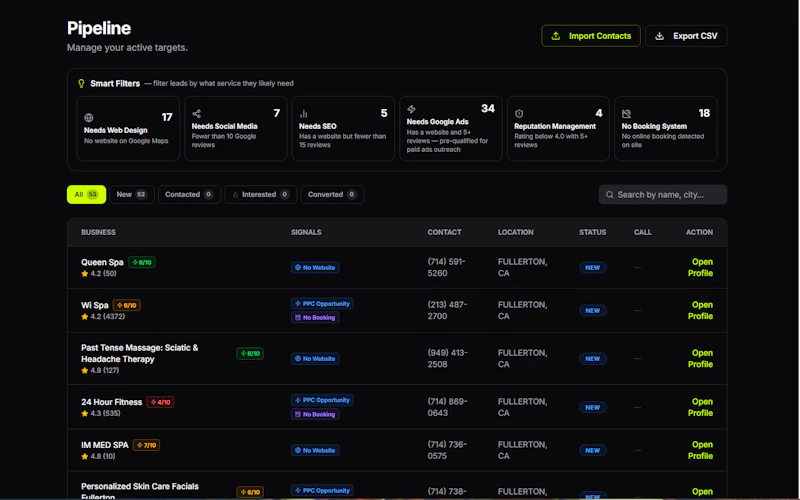Click the upload icon in Import Contacts
The width and height of the screenshot is (800, 500).
556,36
